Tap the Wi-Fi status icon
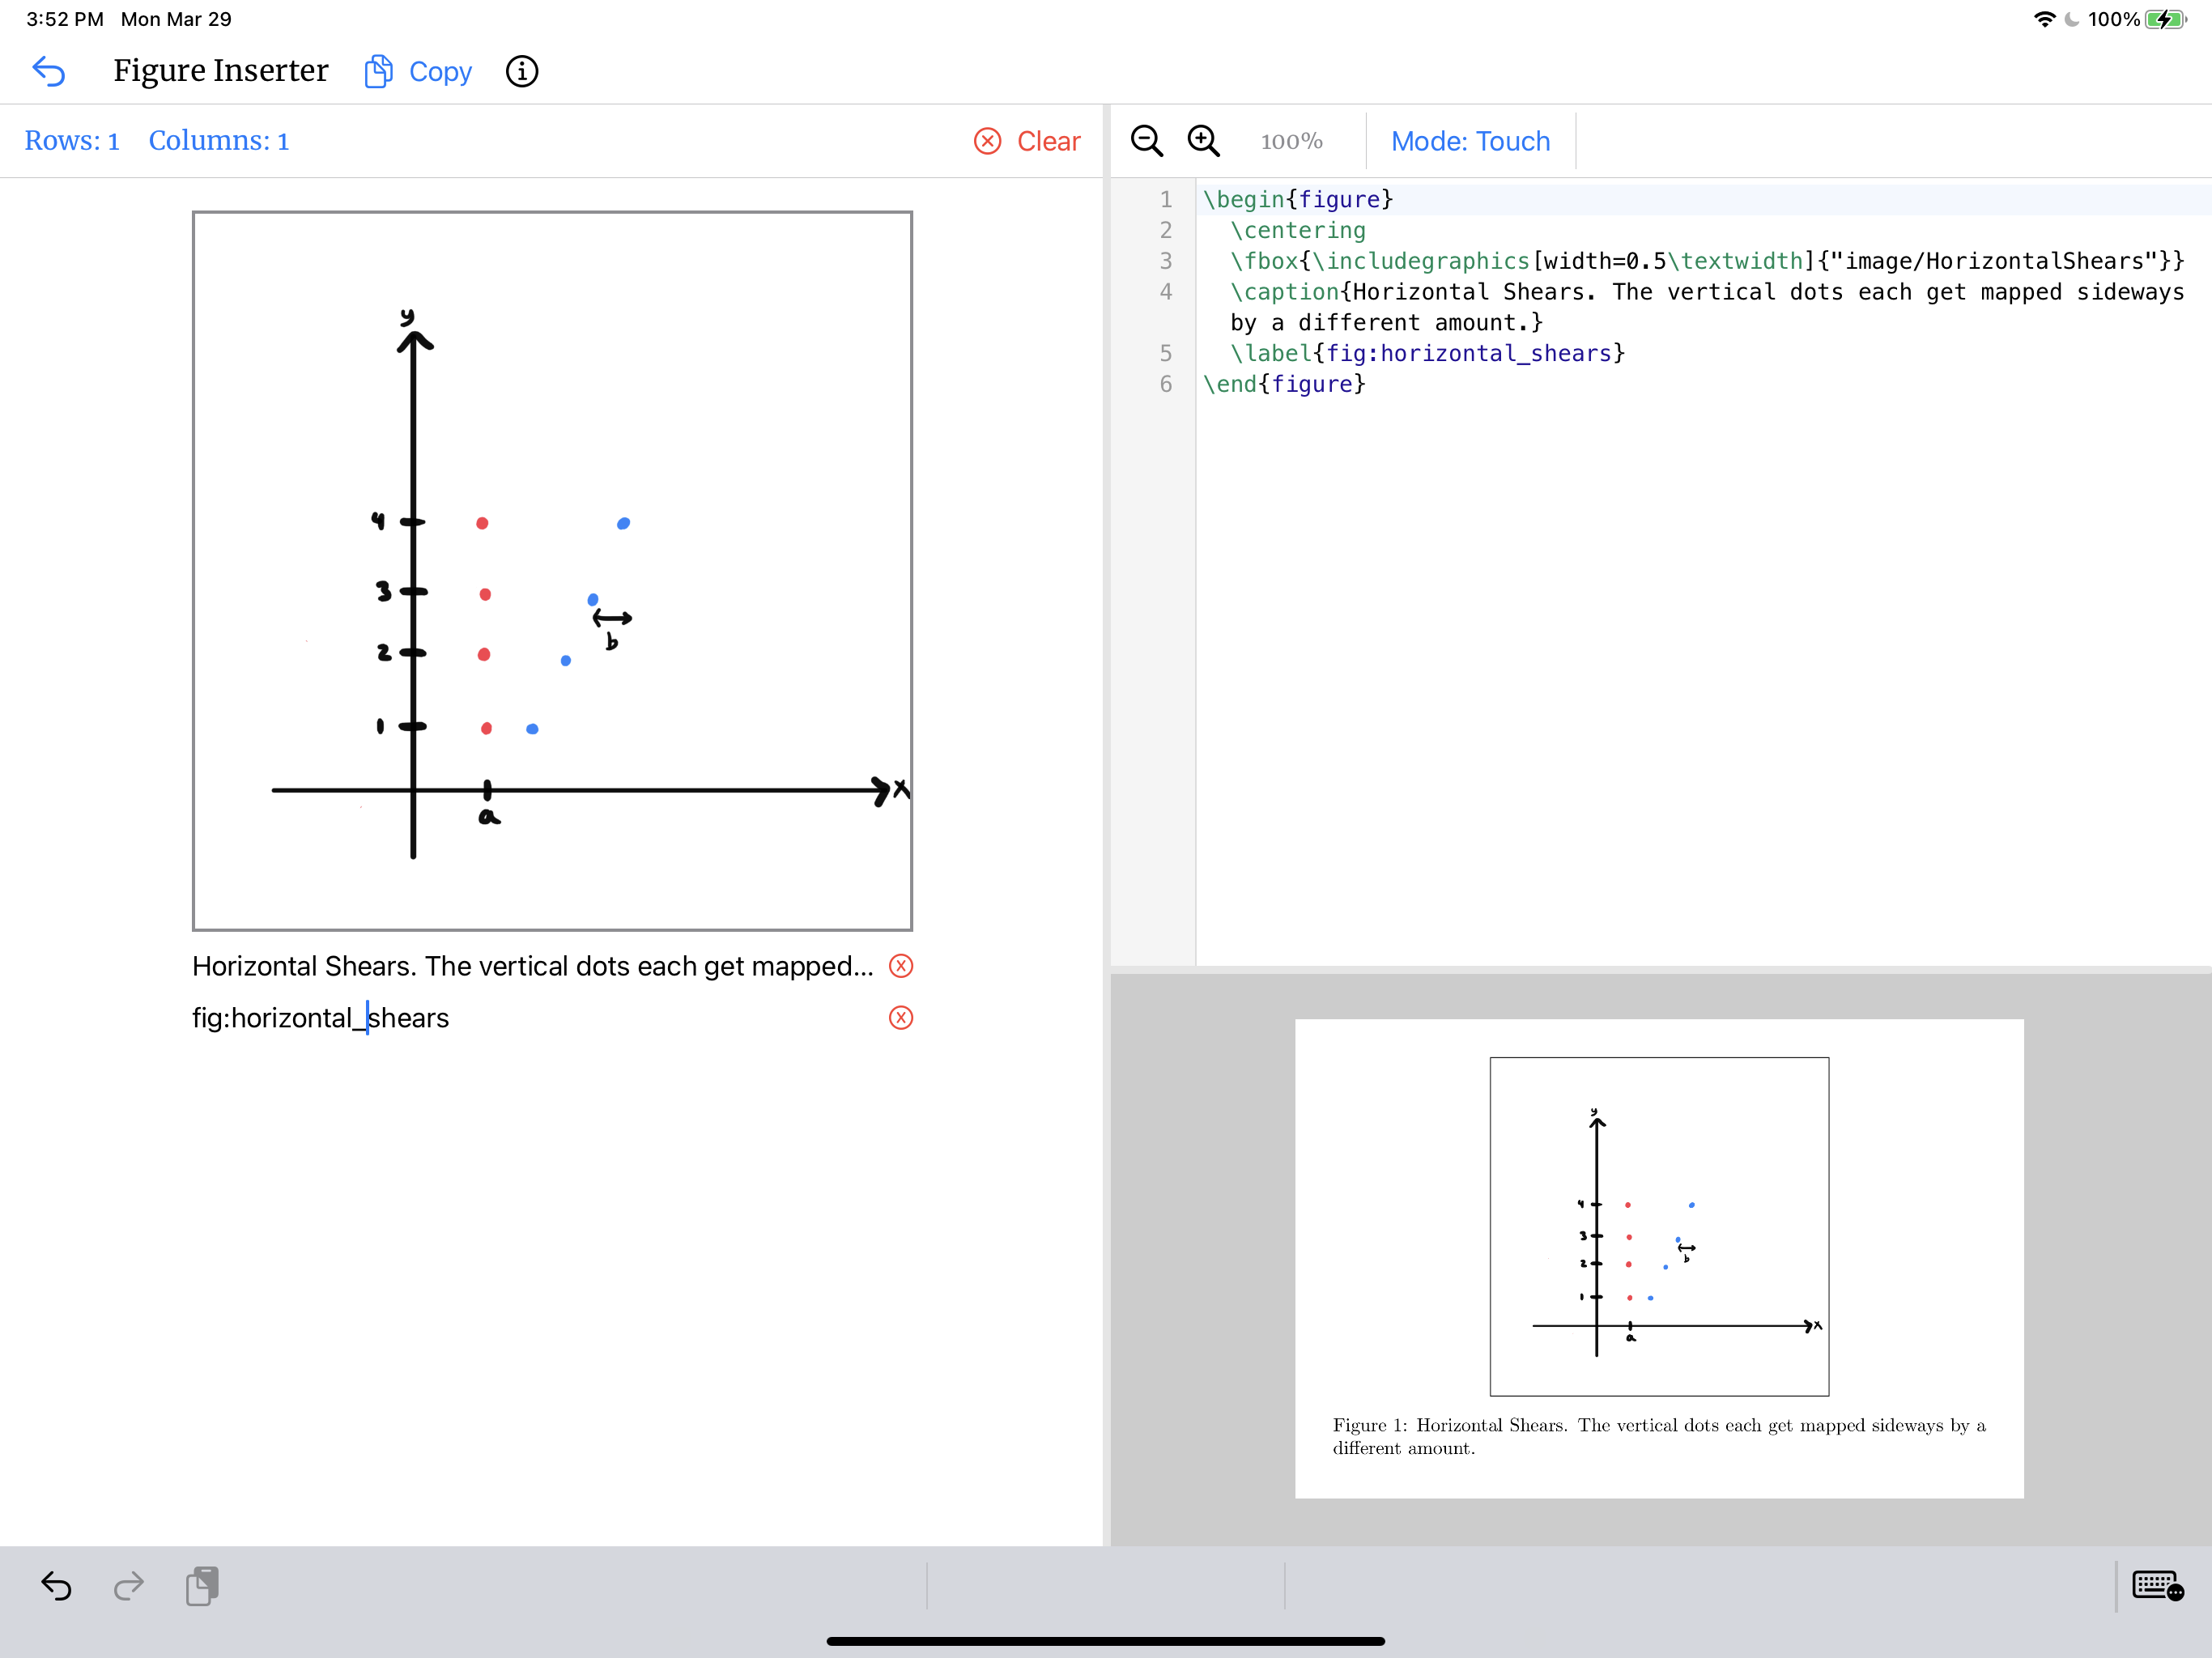2212x1658 pixels. coord(2044,19)
